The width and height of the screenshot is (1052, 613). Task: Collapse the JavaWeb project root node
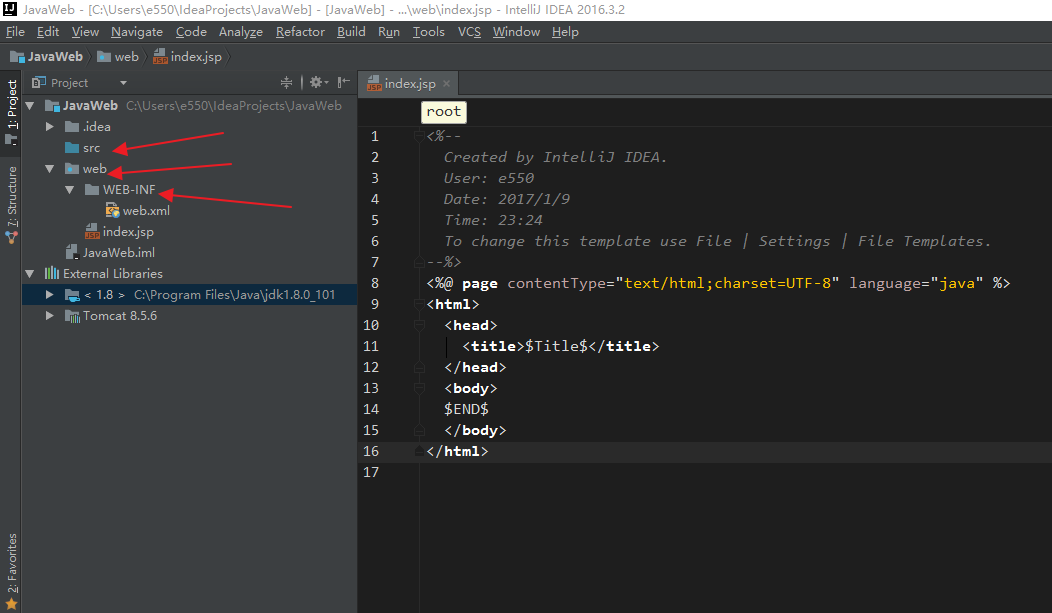(30, 106)
